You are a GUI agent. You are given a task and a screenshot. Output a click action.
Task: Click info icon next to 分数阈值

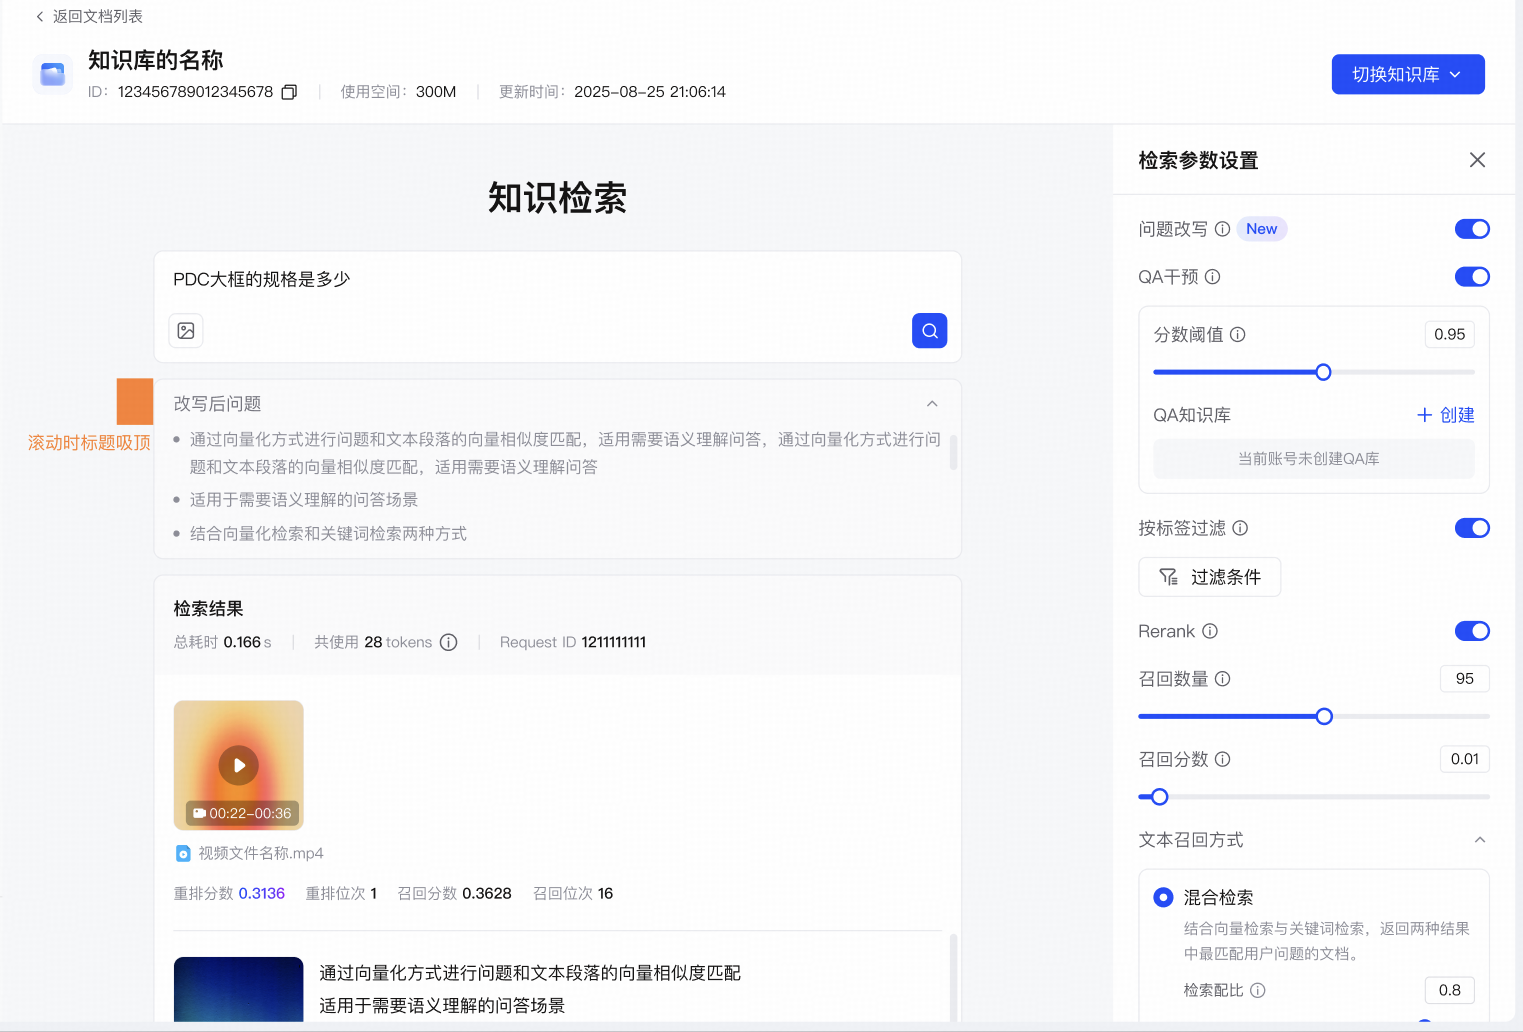[1237, 335]
